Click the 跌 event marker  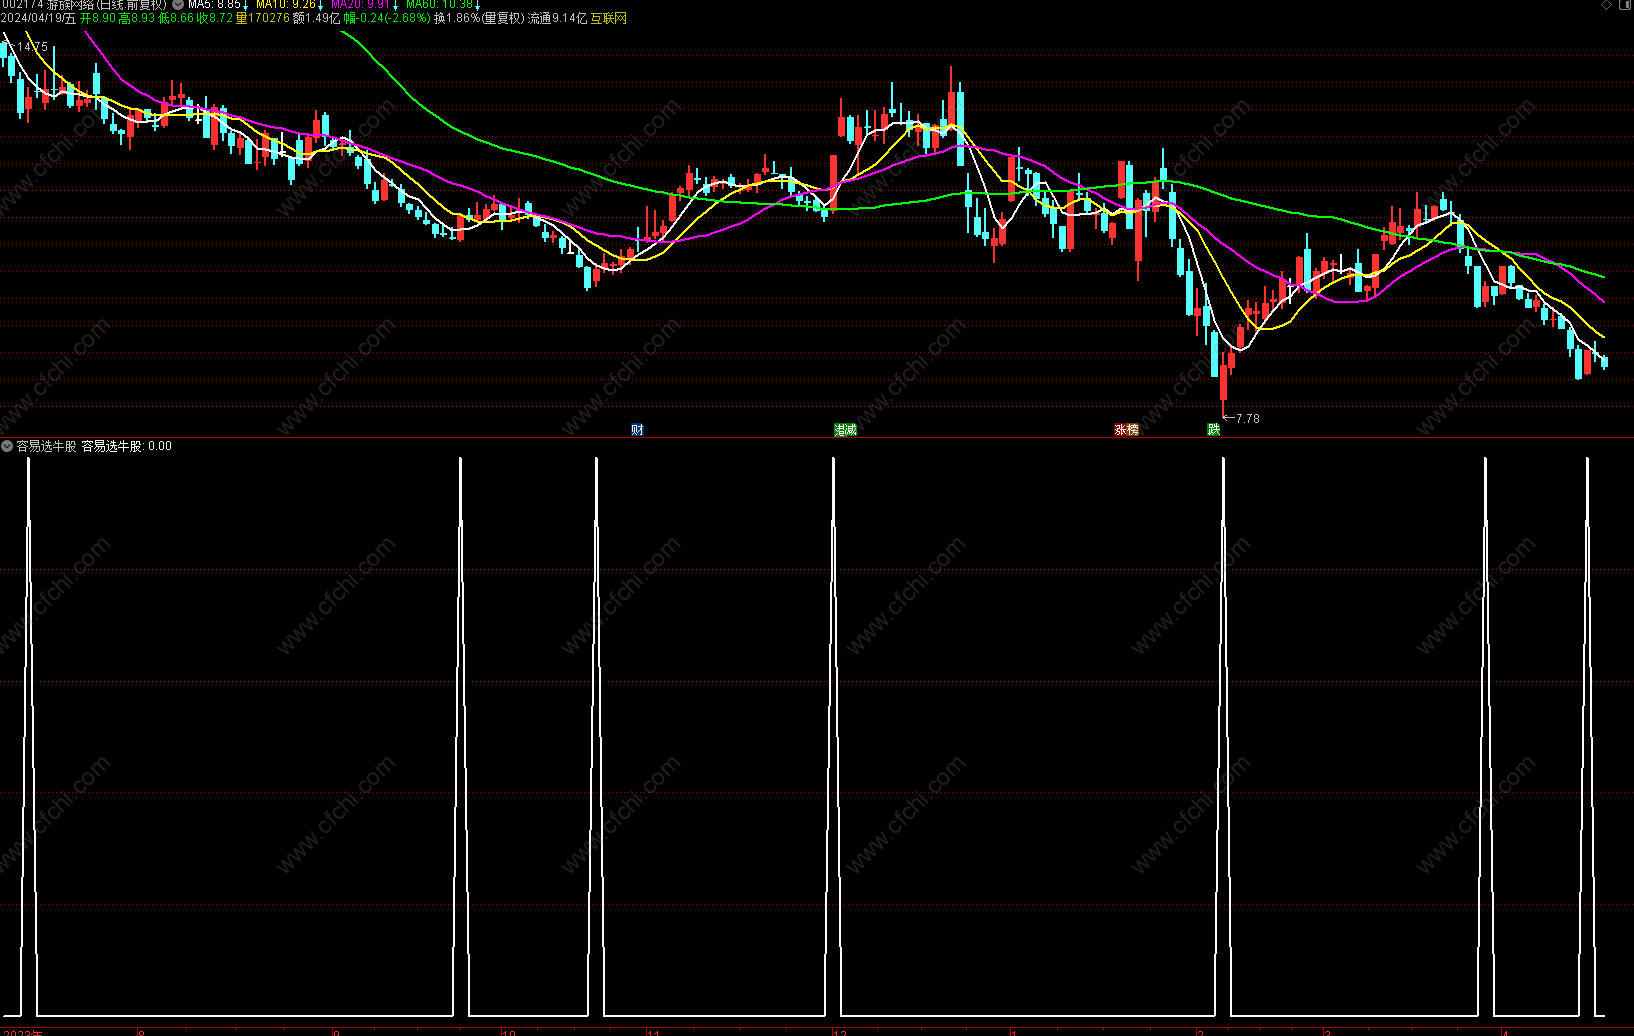click(1214, 430)
